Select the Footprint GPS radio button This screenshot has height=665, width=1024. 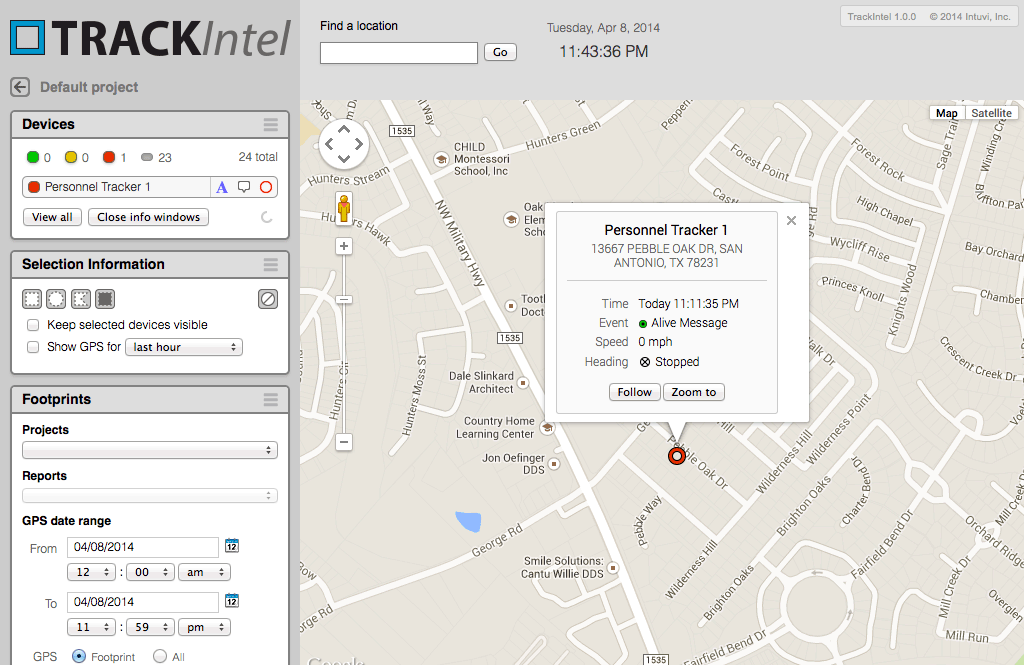(x=79, y=656)
